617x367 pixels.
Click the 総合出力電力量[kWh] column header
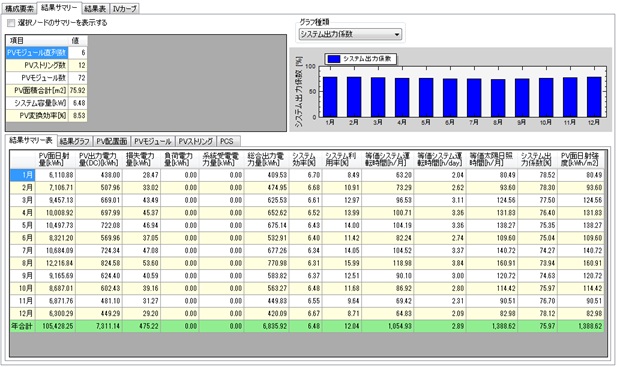click(x=266, y=160)
